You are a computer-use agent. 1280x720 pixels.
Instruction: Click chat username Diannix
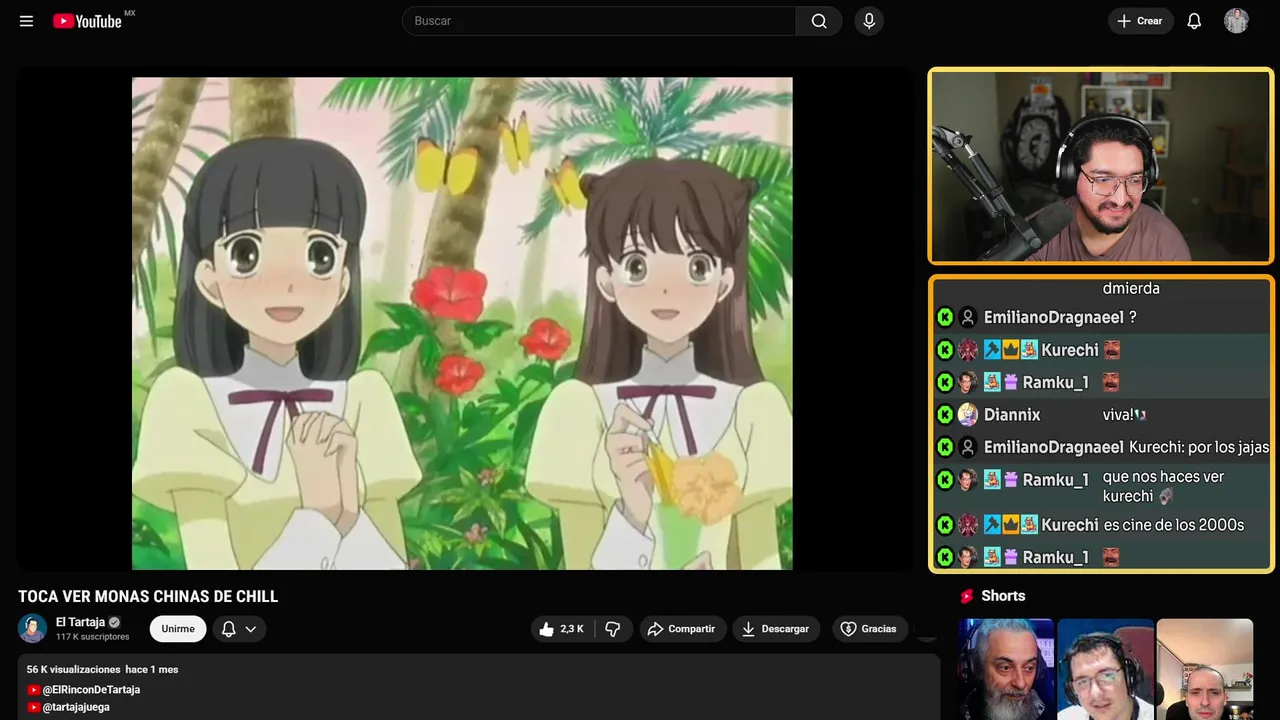tap(1012, 415)
